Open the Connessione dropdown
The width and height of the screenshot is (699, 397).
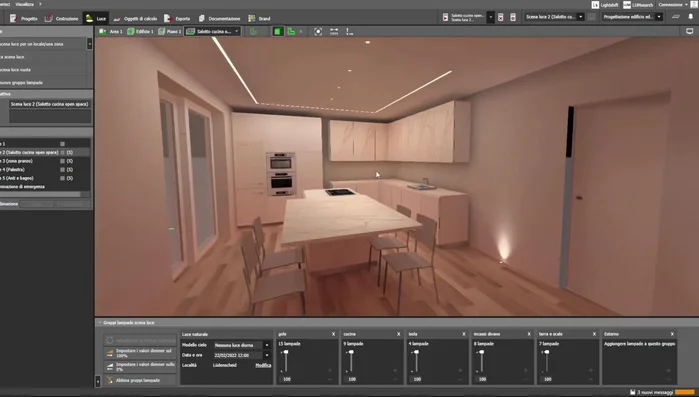pyautogui.click(x=673, y=4)
